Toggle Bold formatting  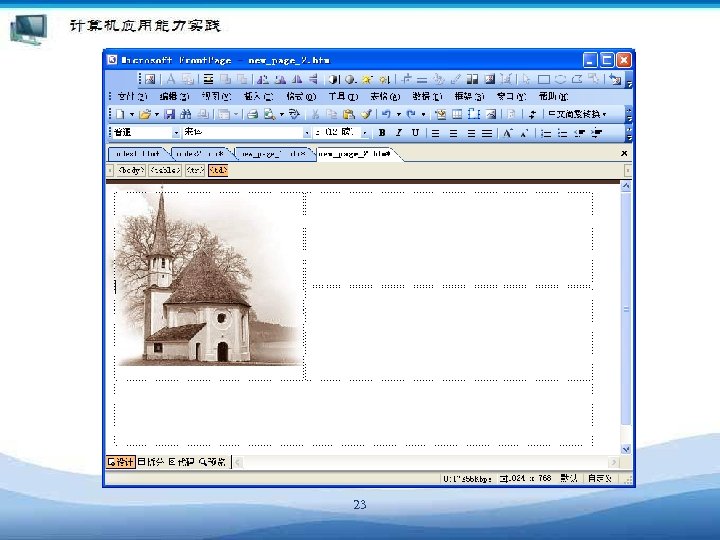[x=382, y=133]
